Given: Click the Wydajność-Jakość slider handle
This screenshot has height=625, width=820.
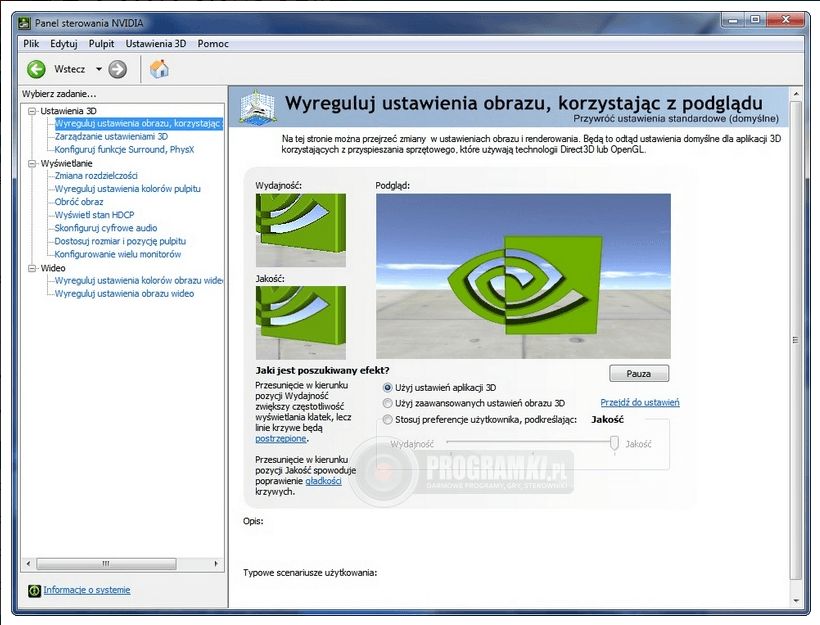Looking at the screenshot, I should pyautogui.click(x=614, y=443).
